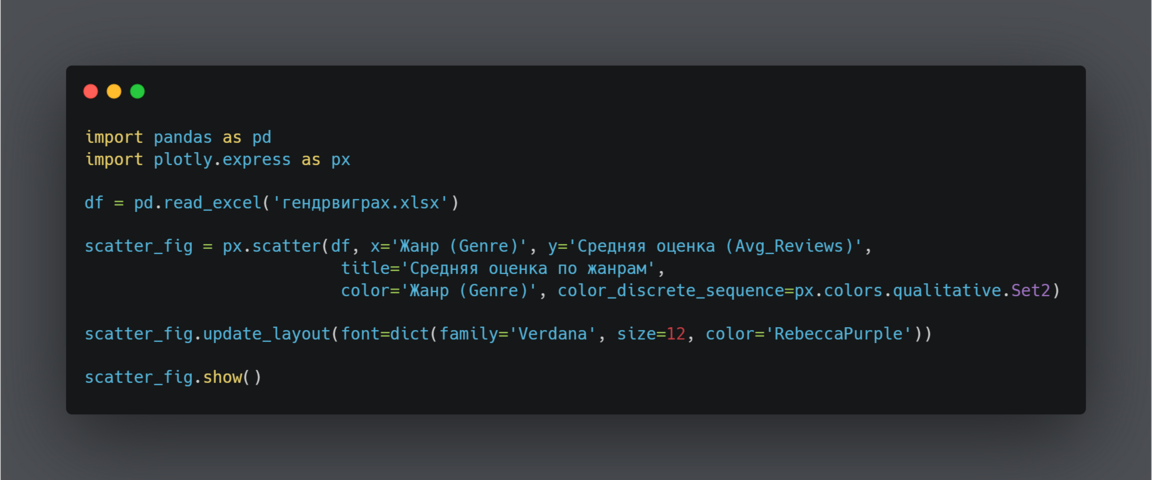
Task: Click px.scatter function call
Action: [x=267, y=246]
